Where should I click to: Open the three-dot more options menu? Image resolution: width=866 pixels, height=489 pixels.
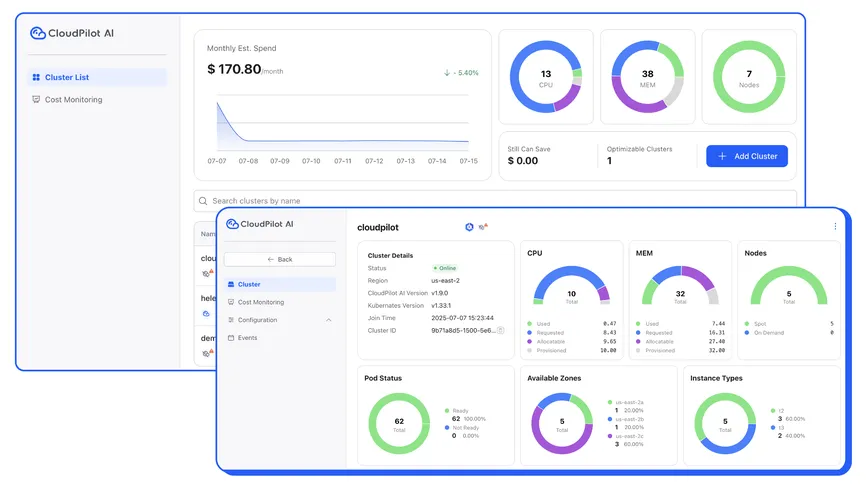click(835, 227)
